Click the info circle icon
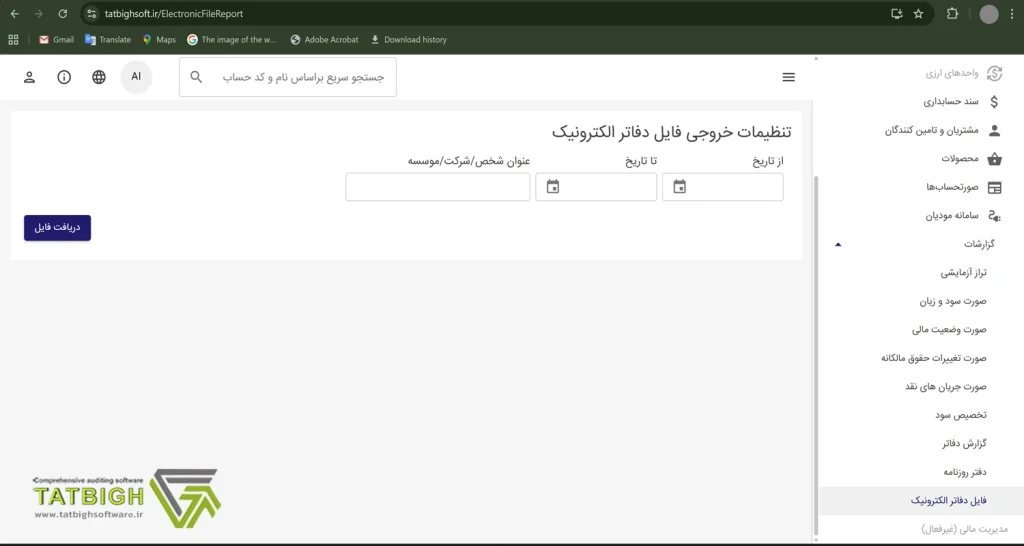 [64, 77]
